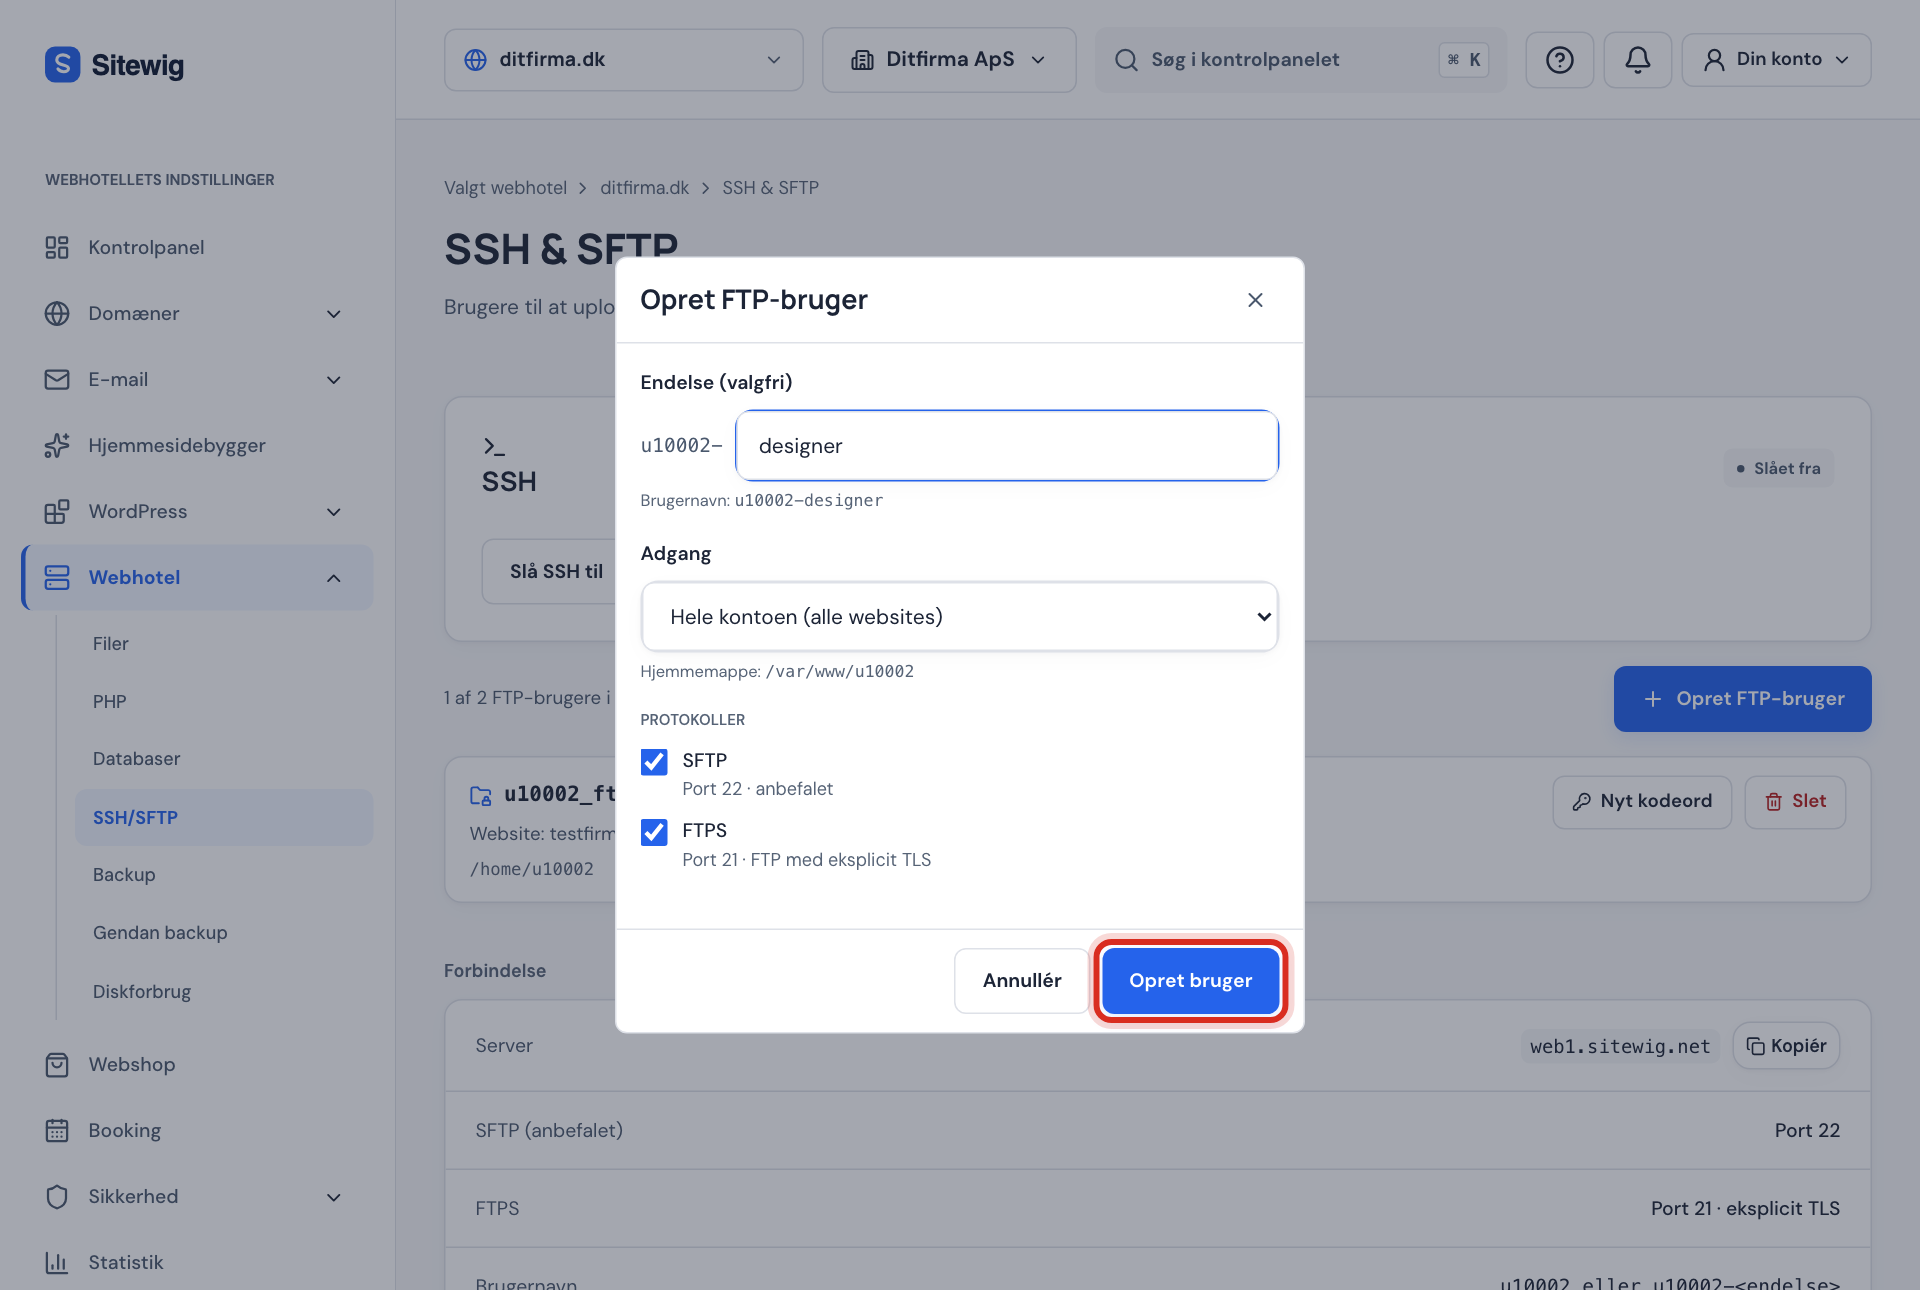Expand the E-mail sidebar chevron
Image resolution: width=1920 pixels, height=1290 pixels.
(334, 380)
